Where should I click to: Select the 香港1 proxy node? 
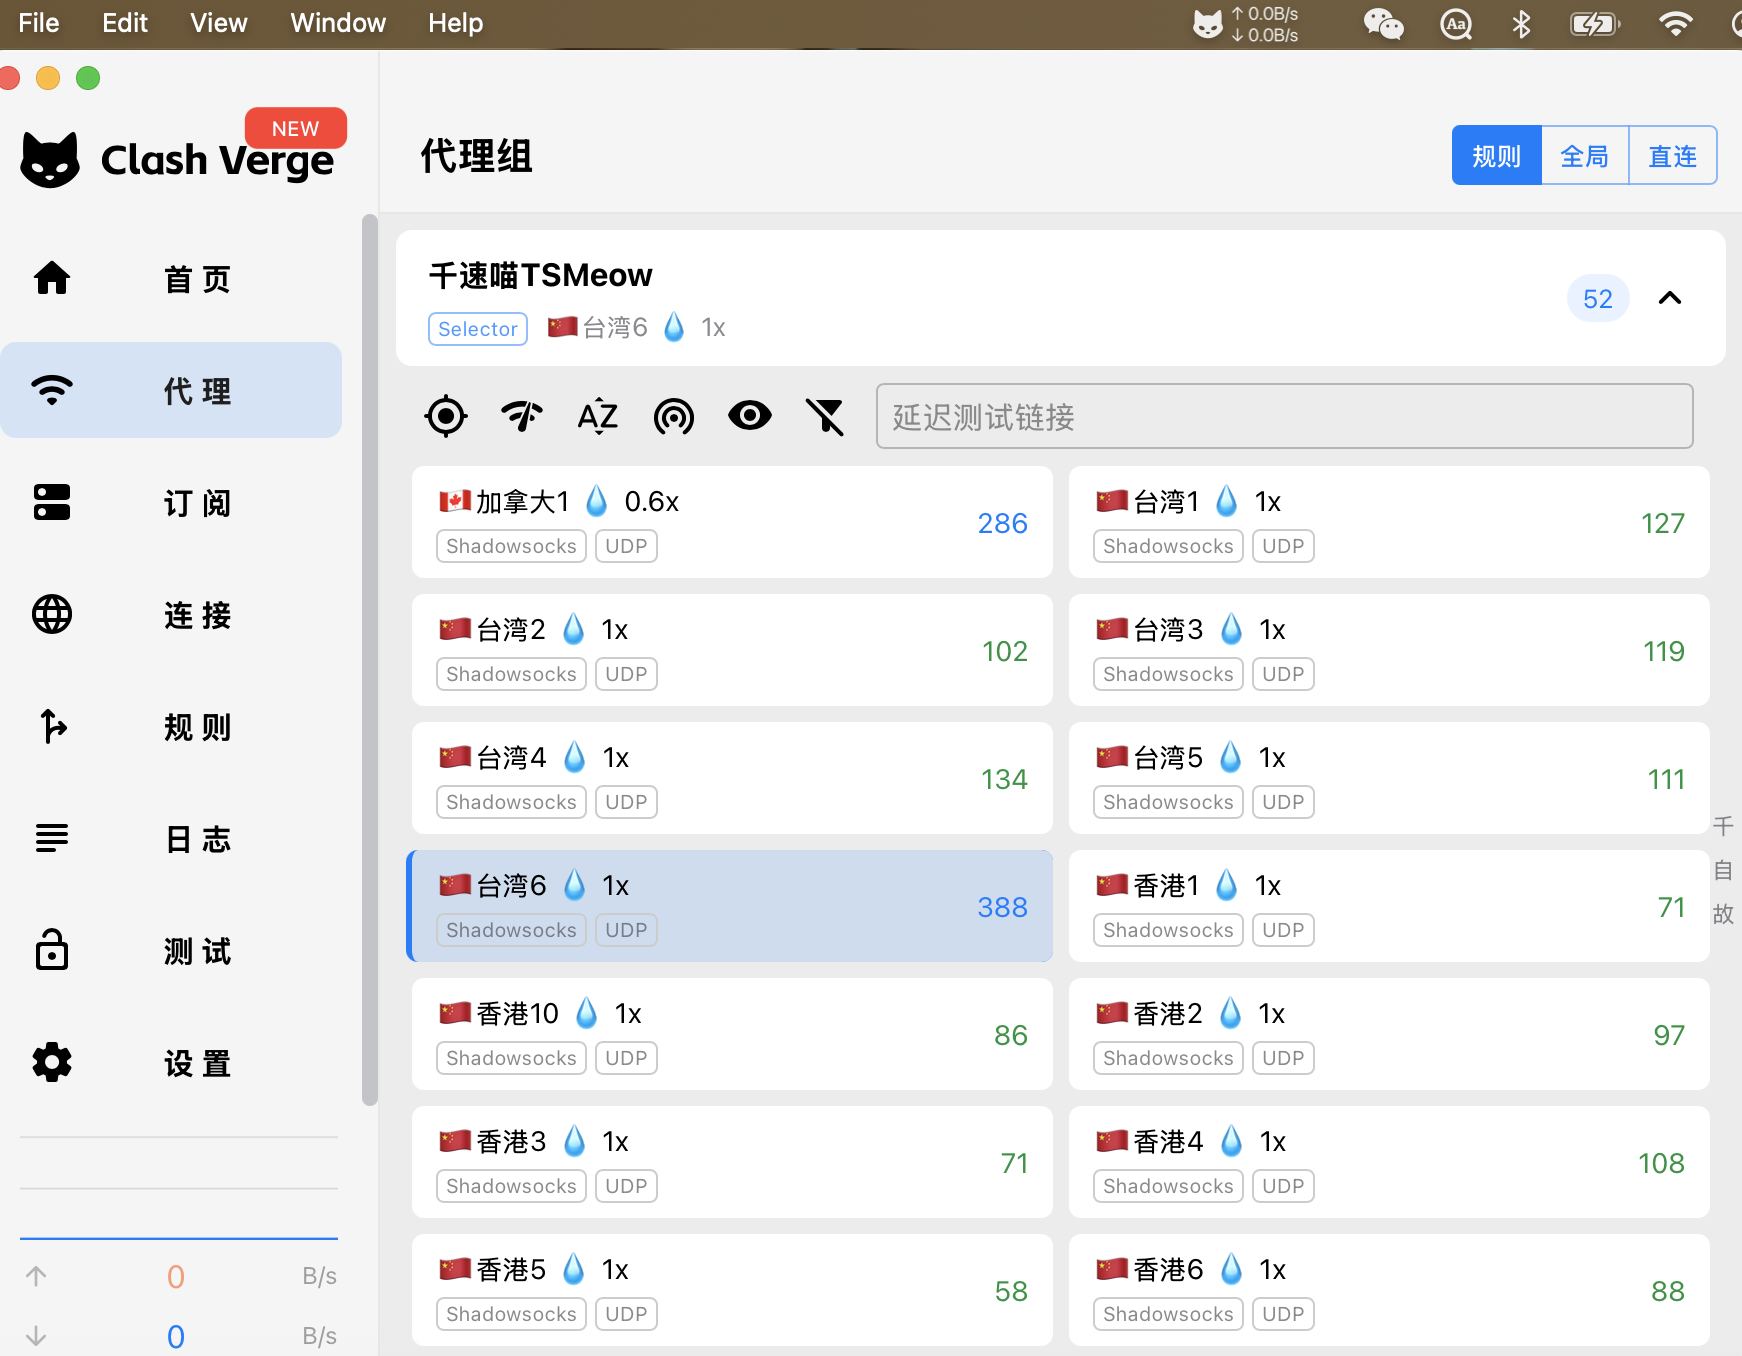tap(1388, 906)
